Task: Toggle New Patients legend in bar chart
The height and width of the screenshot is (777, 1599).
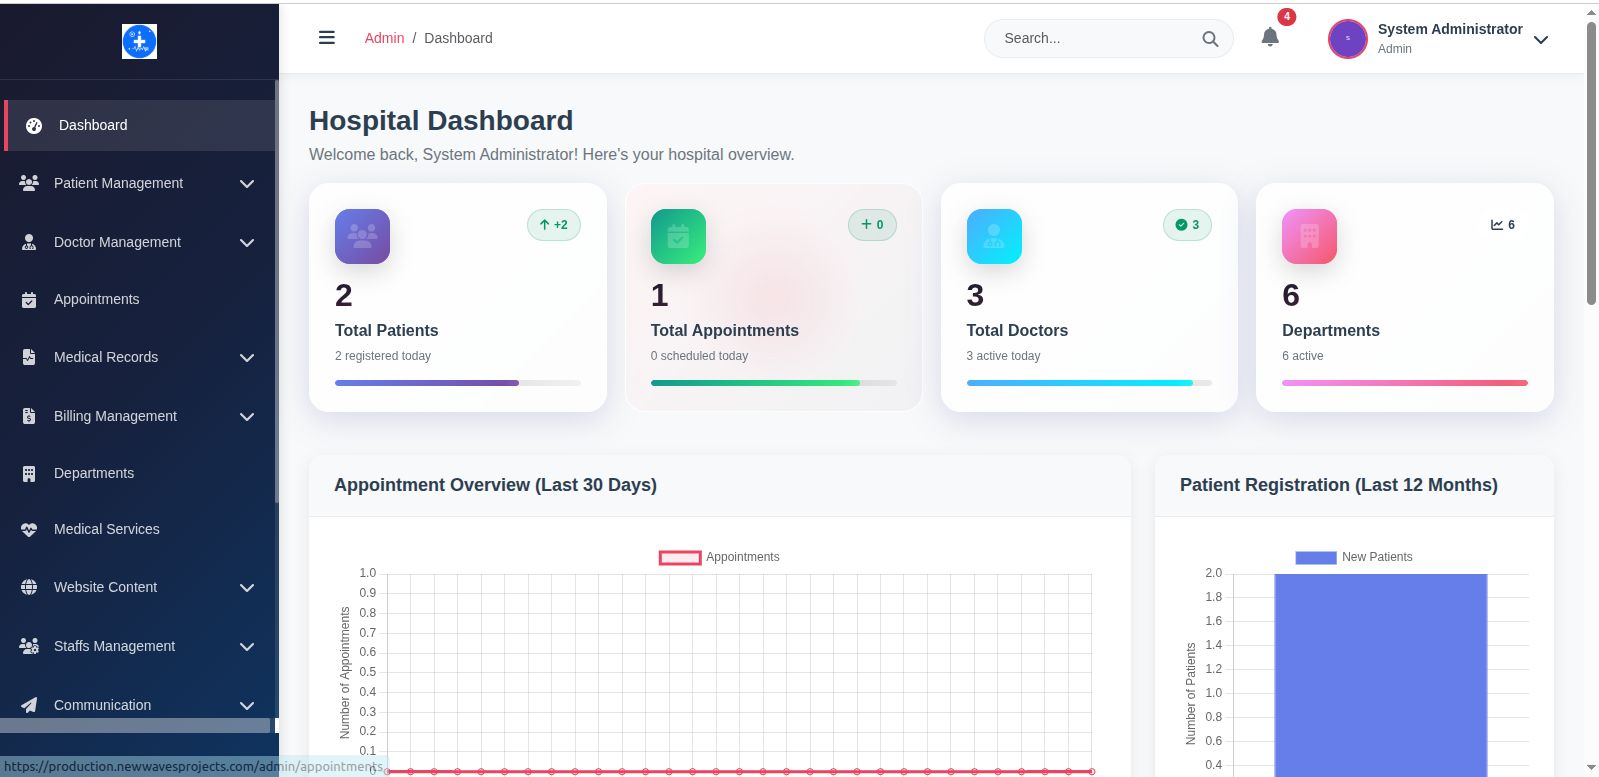Action: pyautogui.click(x=1354, y=557)
